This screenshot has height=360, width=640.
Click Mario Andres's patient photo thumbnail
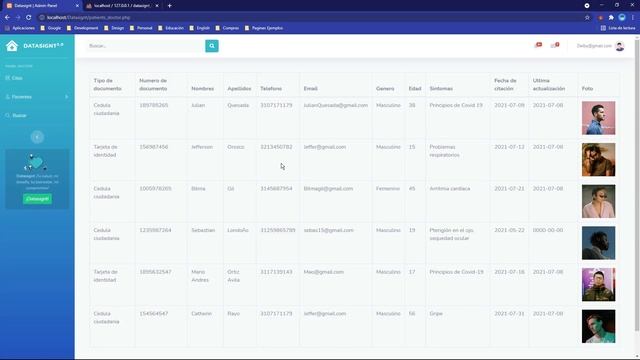point(598,284)
